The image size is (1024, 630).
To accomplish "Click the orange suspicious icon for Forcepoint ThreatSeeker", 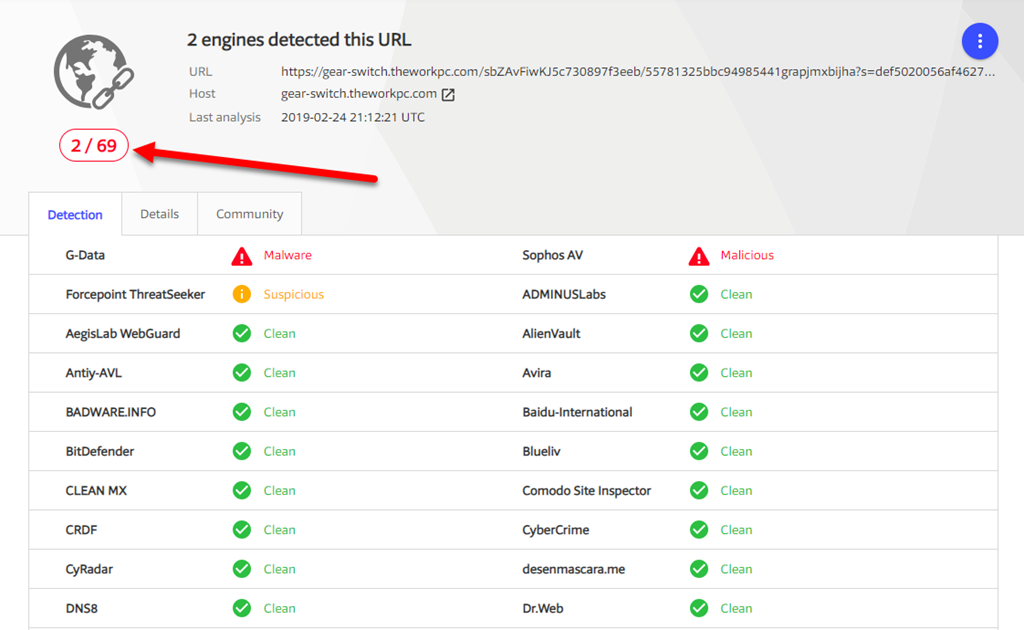I will pos(242,295).
